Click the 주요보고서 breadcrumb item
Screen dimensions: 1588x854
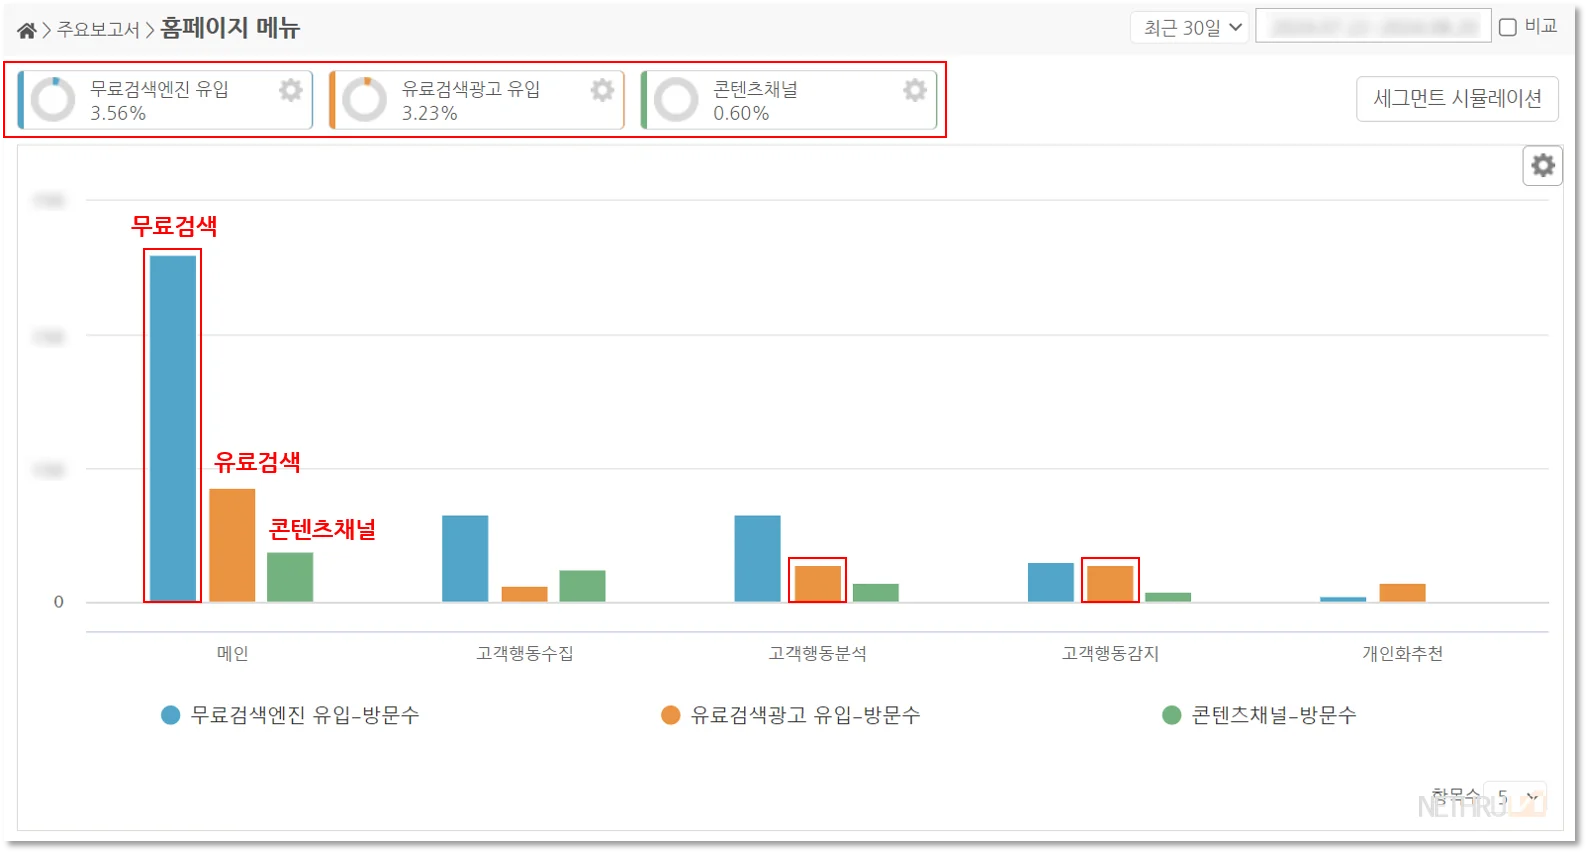pyautogui.click(x=98, y=30)
